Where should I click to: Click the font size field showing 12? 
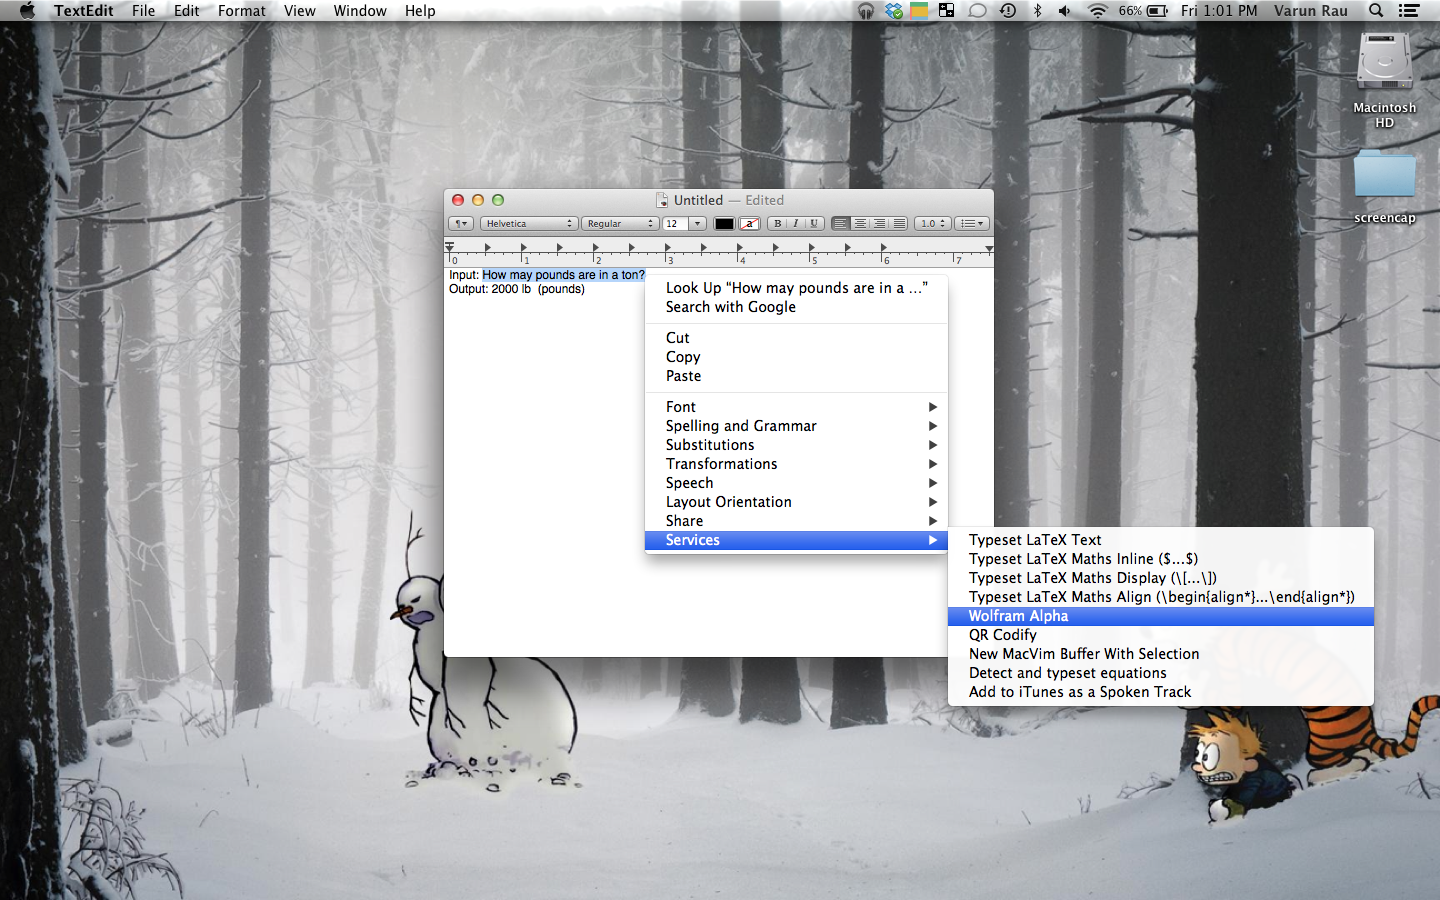click(675, 224)
